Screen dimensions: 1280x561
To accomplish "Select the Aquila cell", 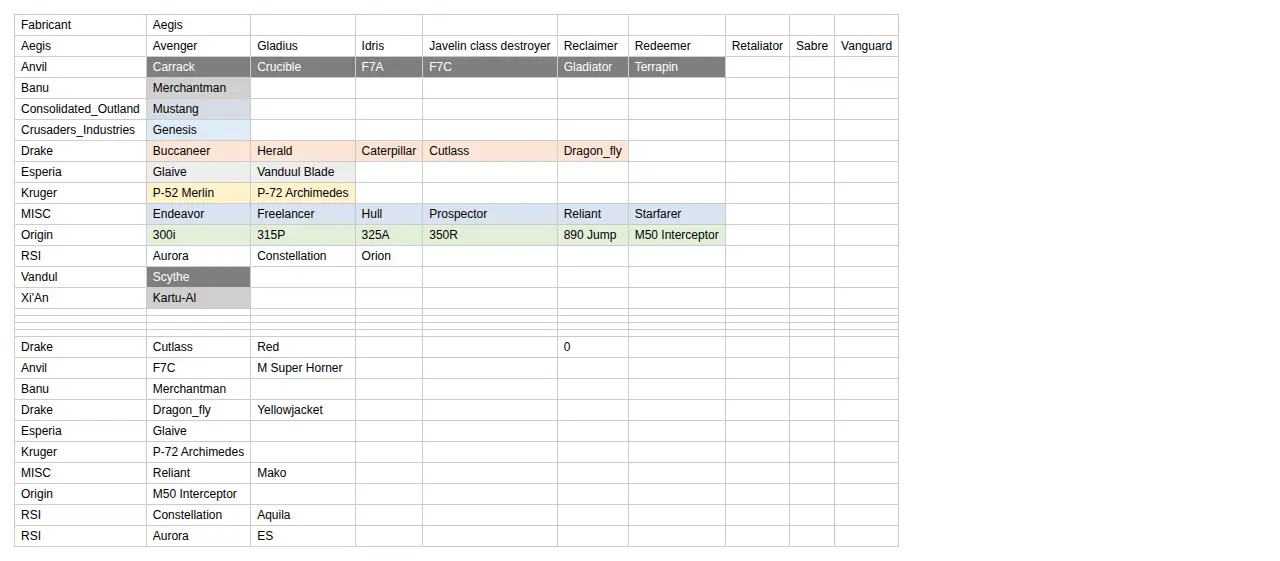I will click(303, 515).
